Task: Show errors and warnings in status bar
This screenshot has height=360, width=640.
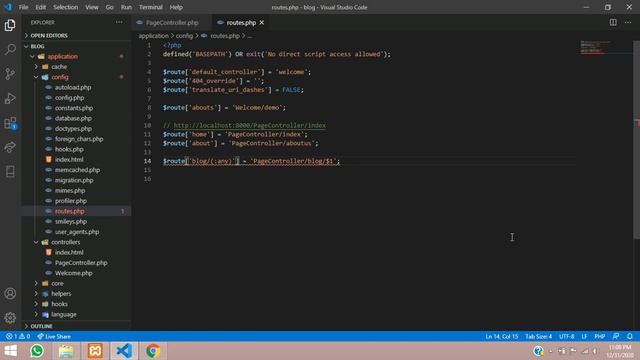Action: (x=18, y=336)
